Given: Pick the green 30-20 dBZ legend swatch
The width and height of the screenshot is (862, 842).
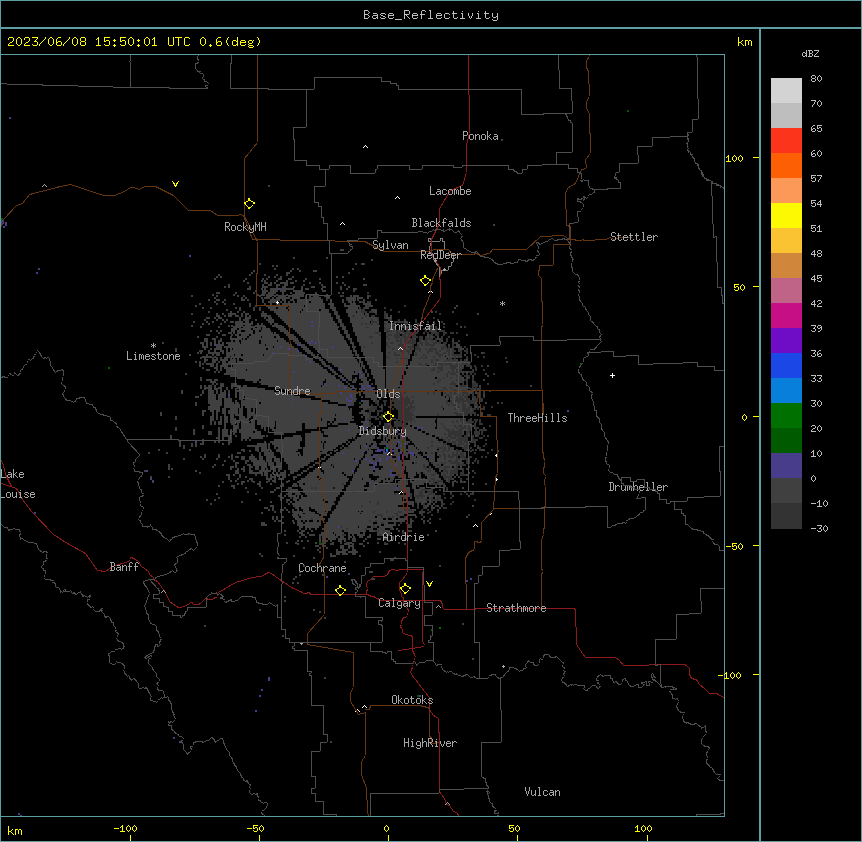Looking at the screenshot, I should [786, 416].
